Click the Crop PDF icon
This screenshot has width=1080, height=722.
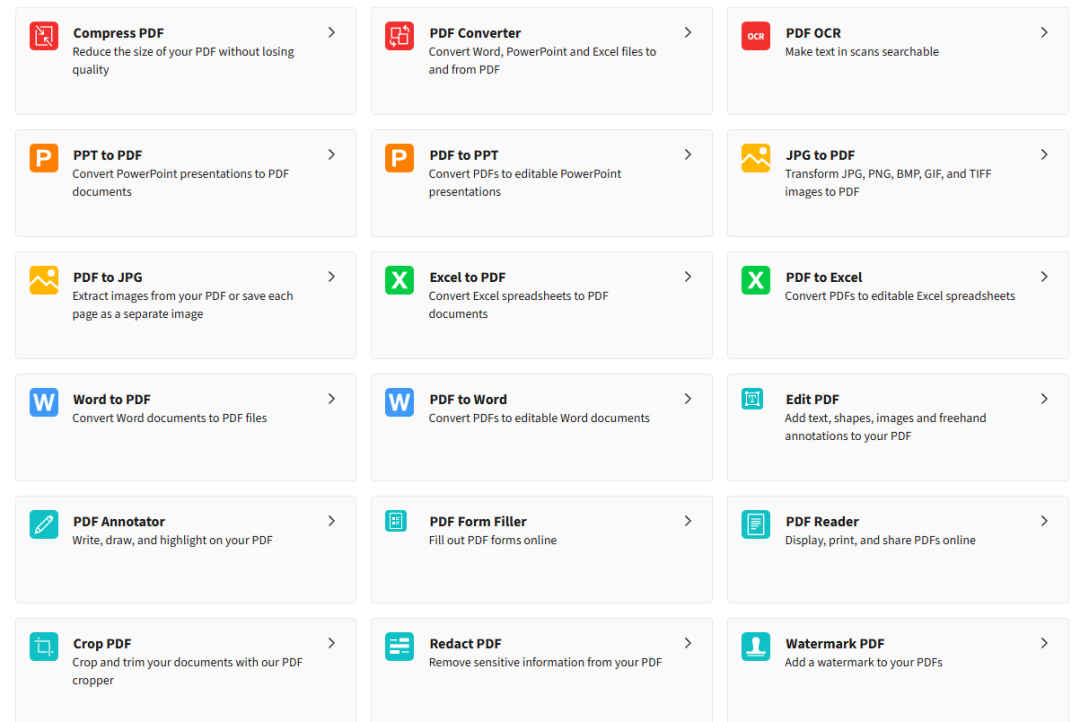pyautogui.click(x=44, y=646)
